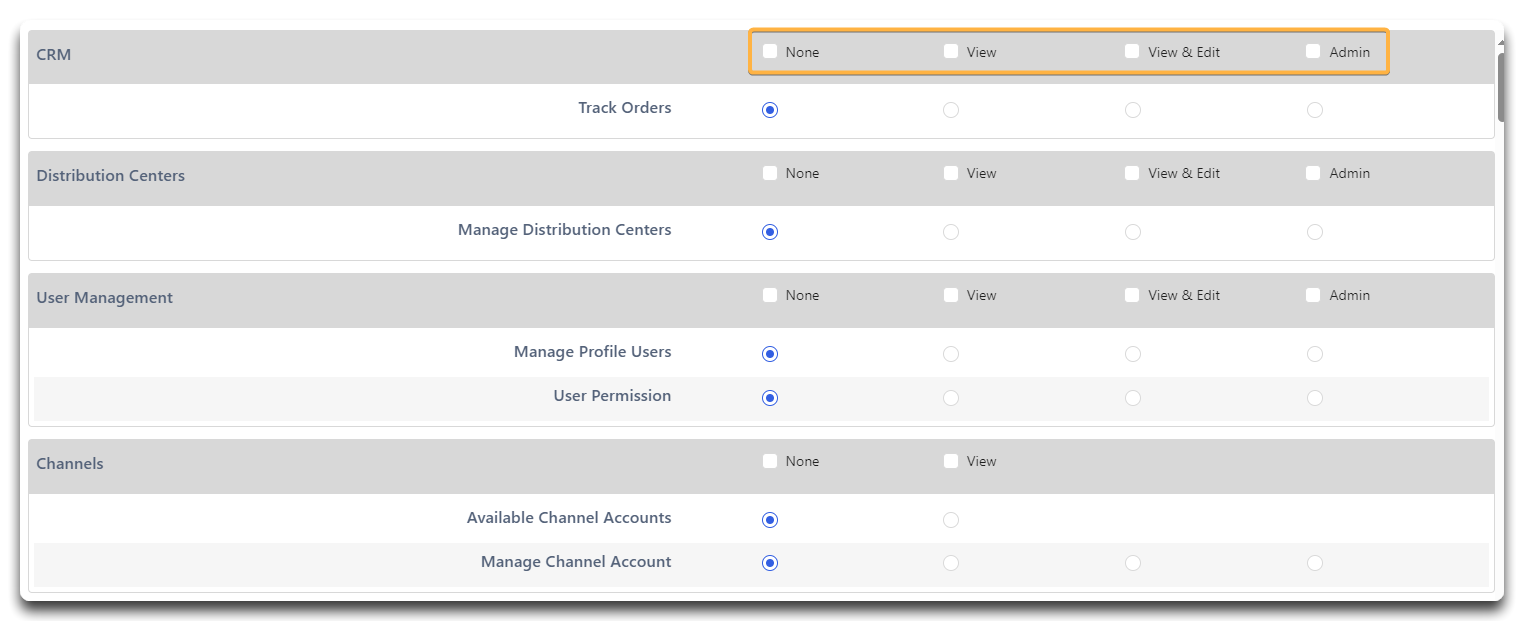Screen dimensions: 1524x621
Task: Select Admin for User Permission
Action: point(1315,398)
